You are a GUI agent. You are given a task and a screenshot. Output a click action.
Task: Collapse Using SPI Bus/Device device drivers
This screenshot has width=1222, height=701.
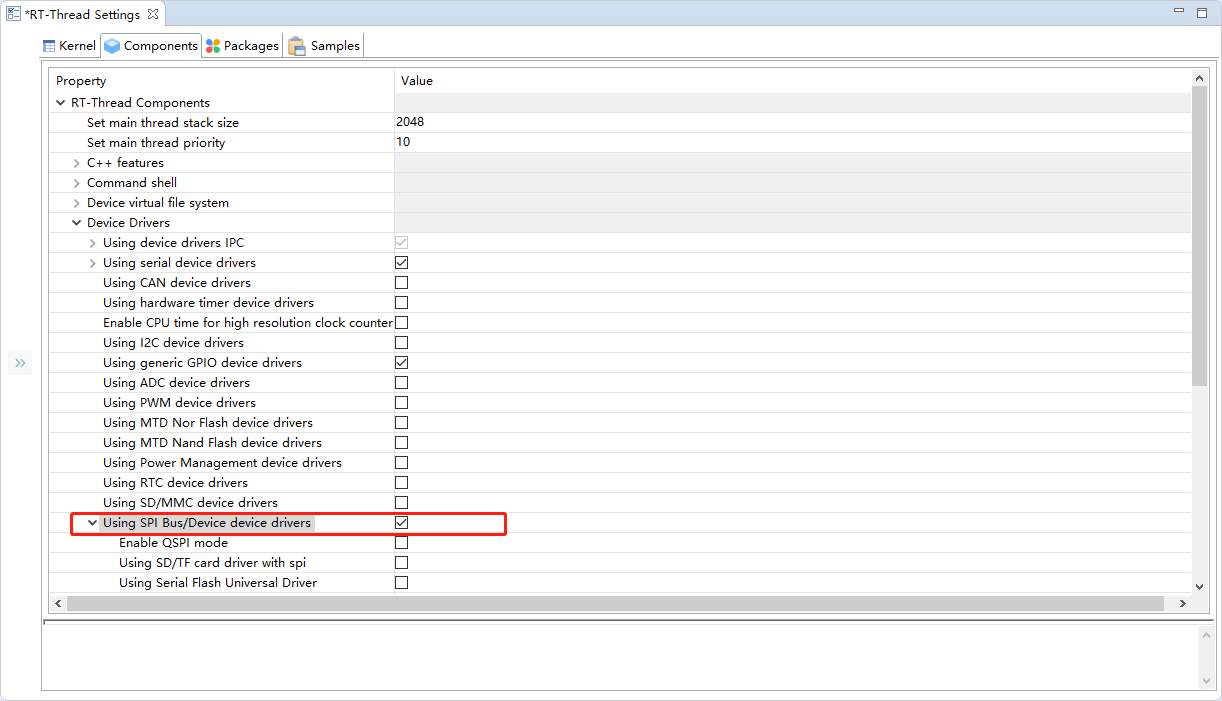(x=93, y=523)
